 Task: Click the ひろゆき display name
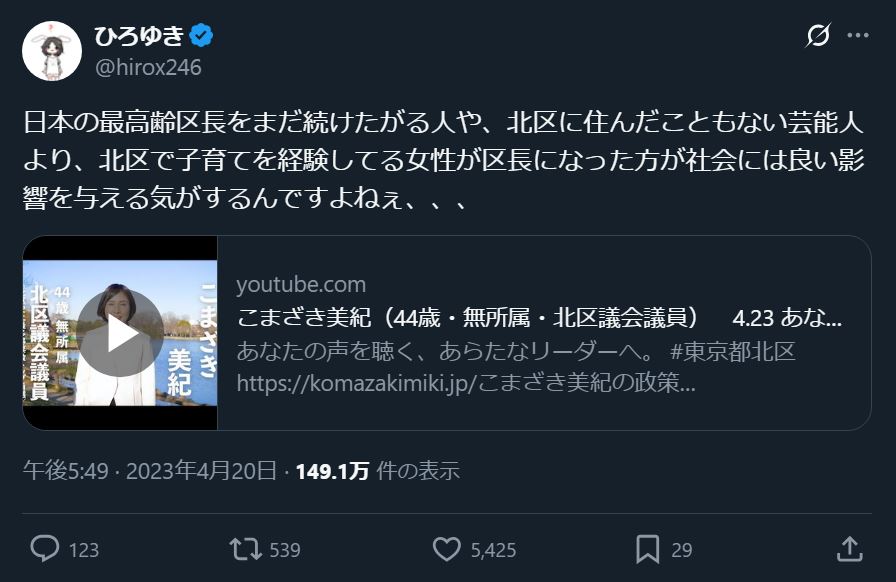[x=138, y=37]
